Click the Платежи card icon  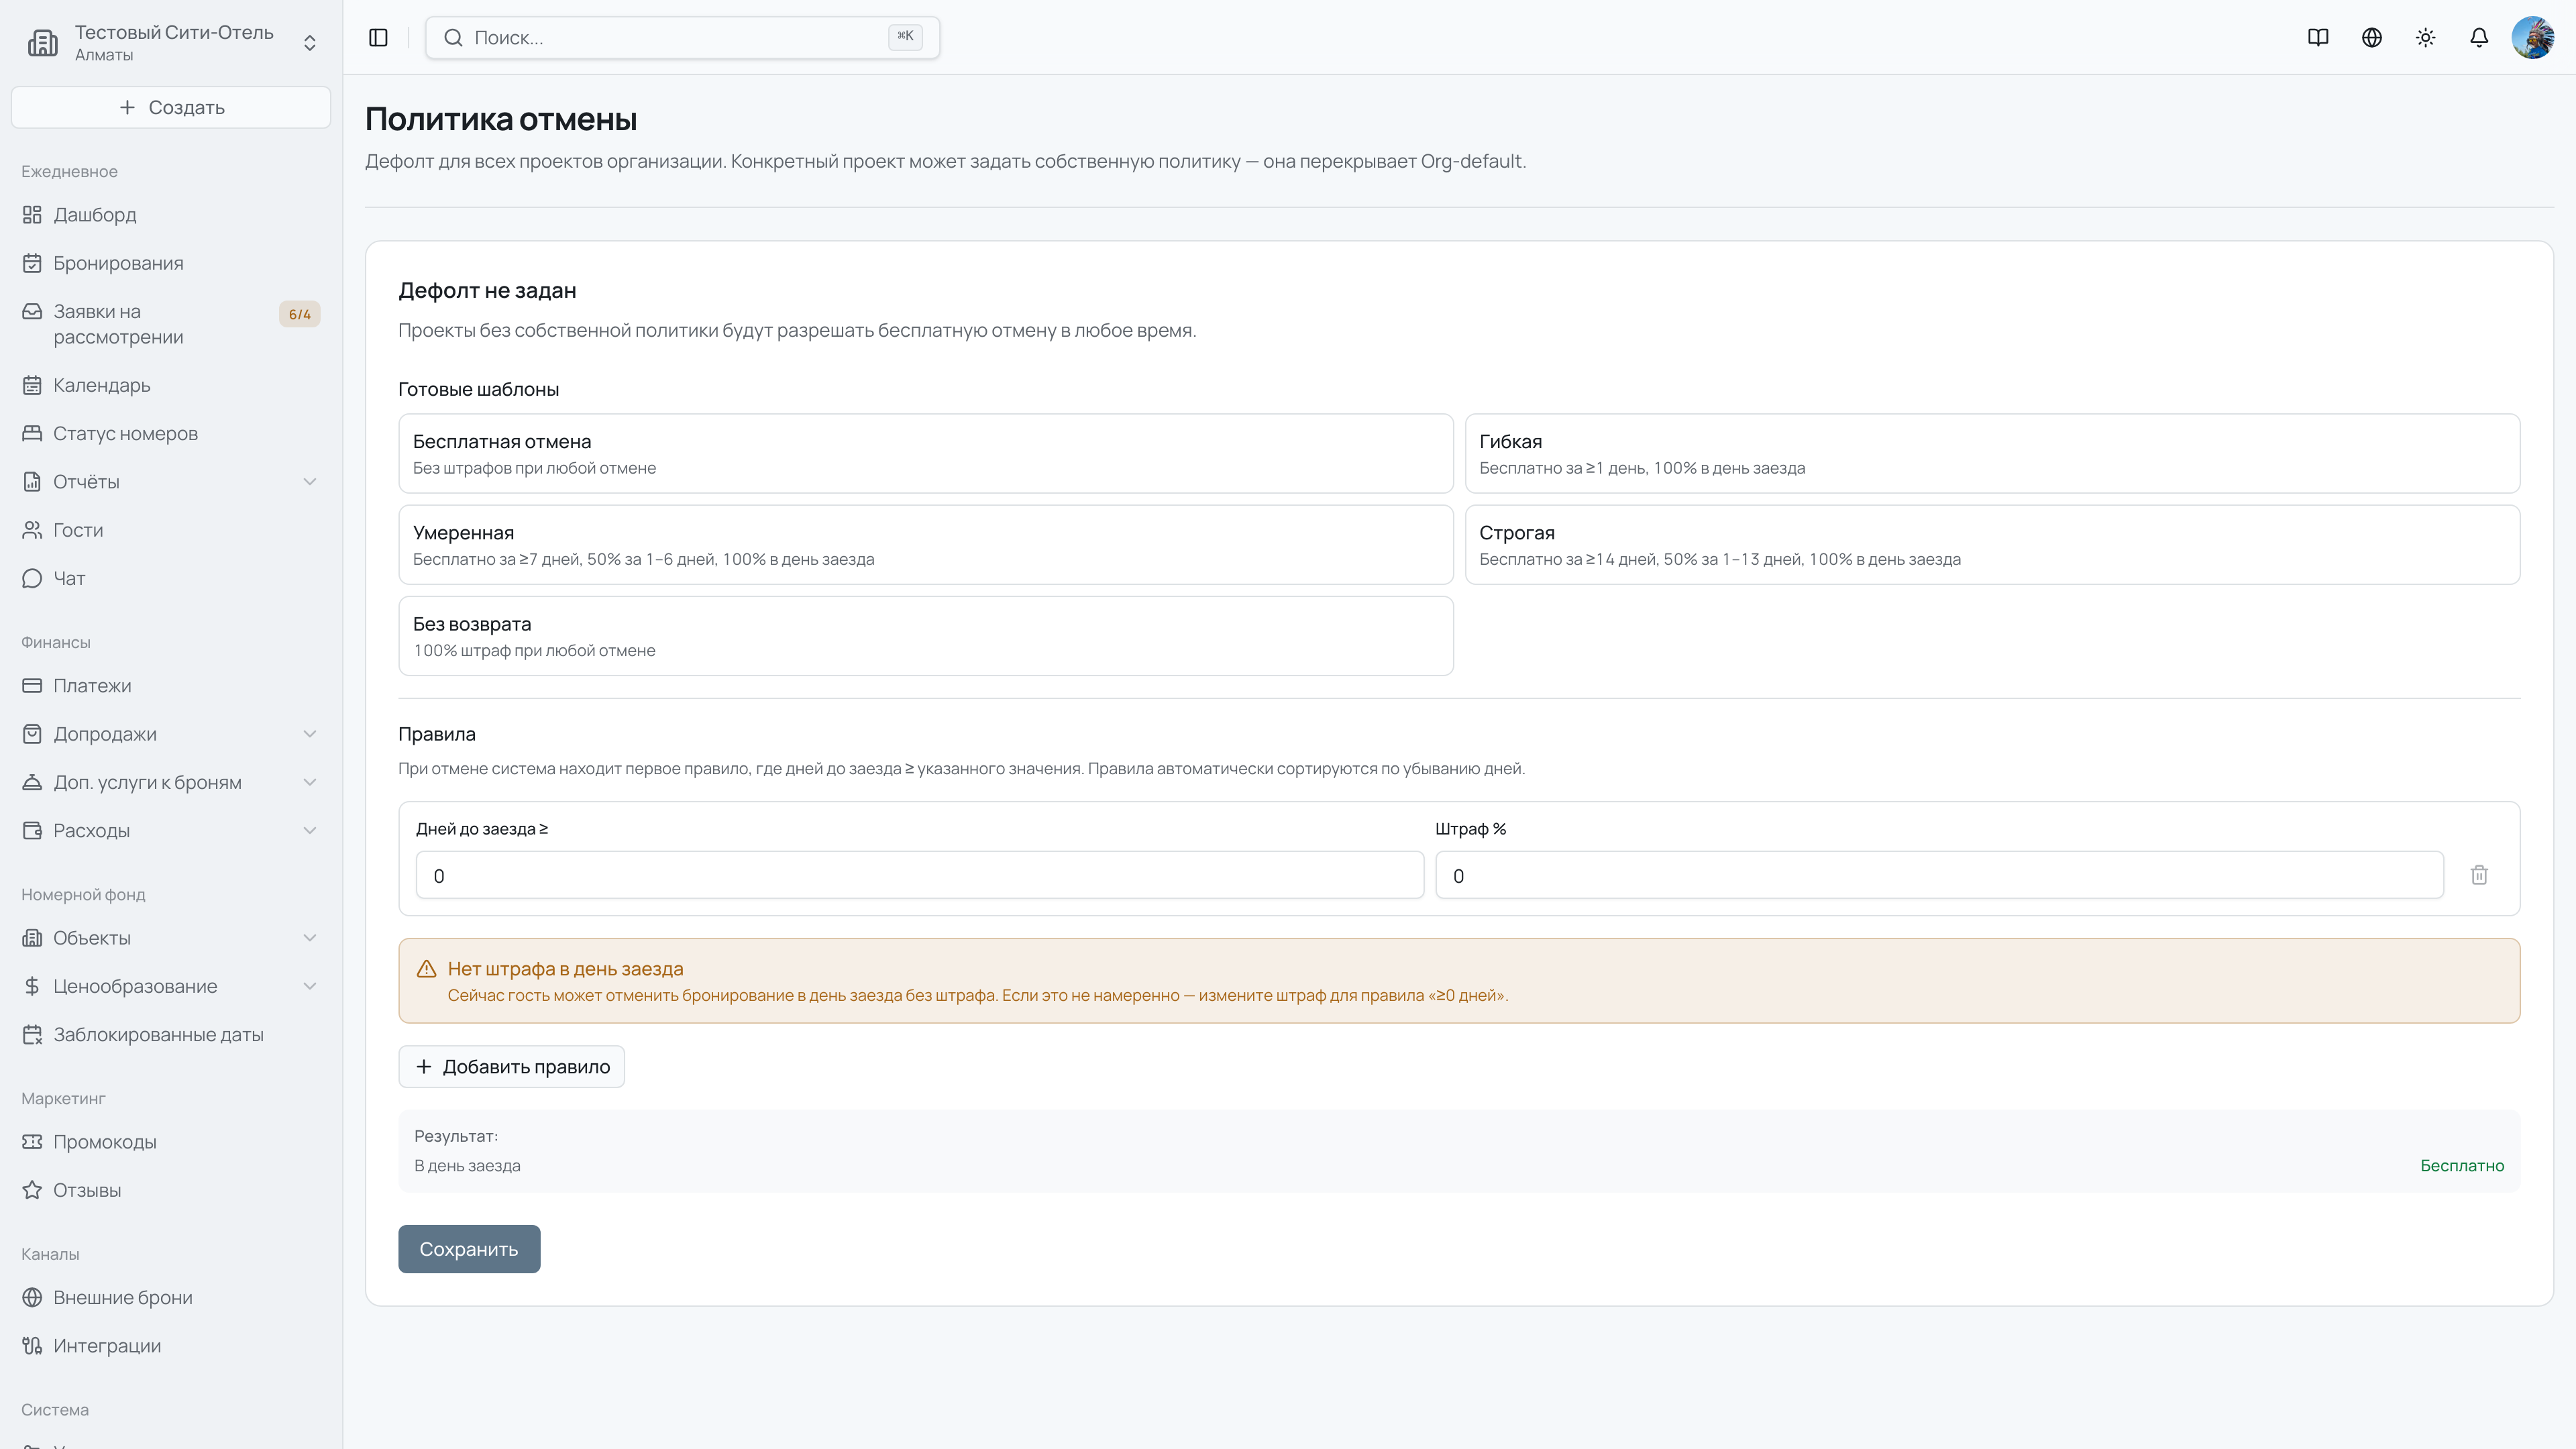point(32,686)
